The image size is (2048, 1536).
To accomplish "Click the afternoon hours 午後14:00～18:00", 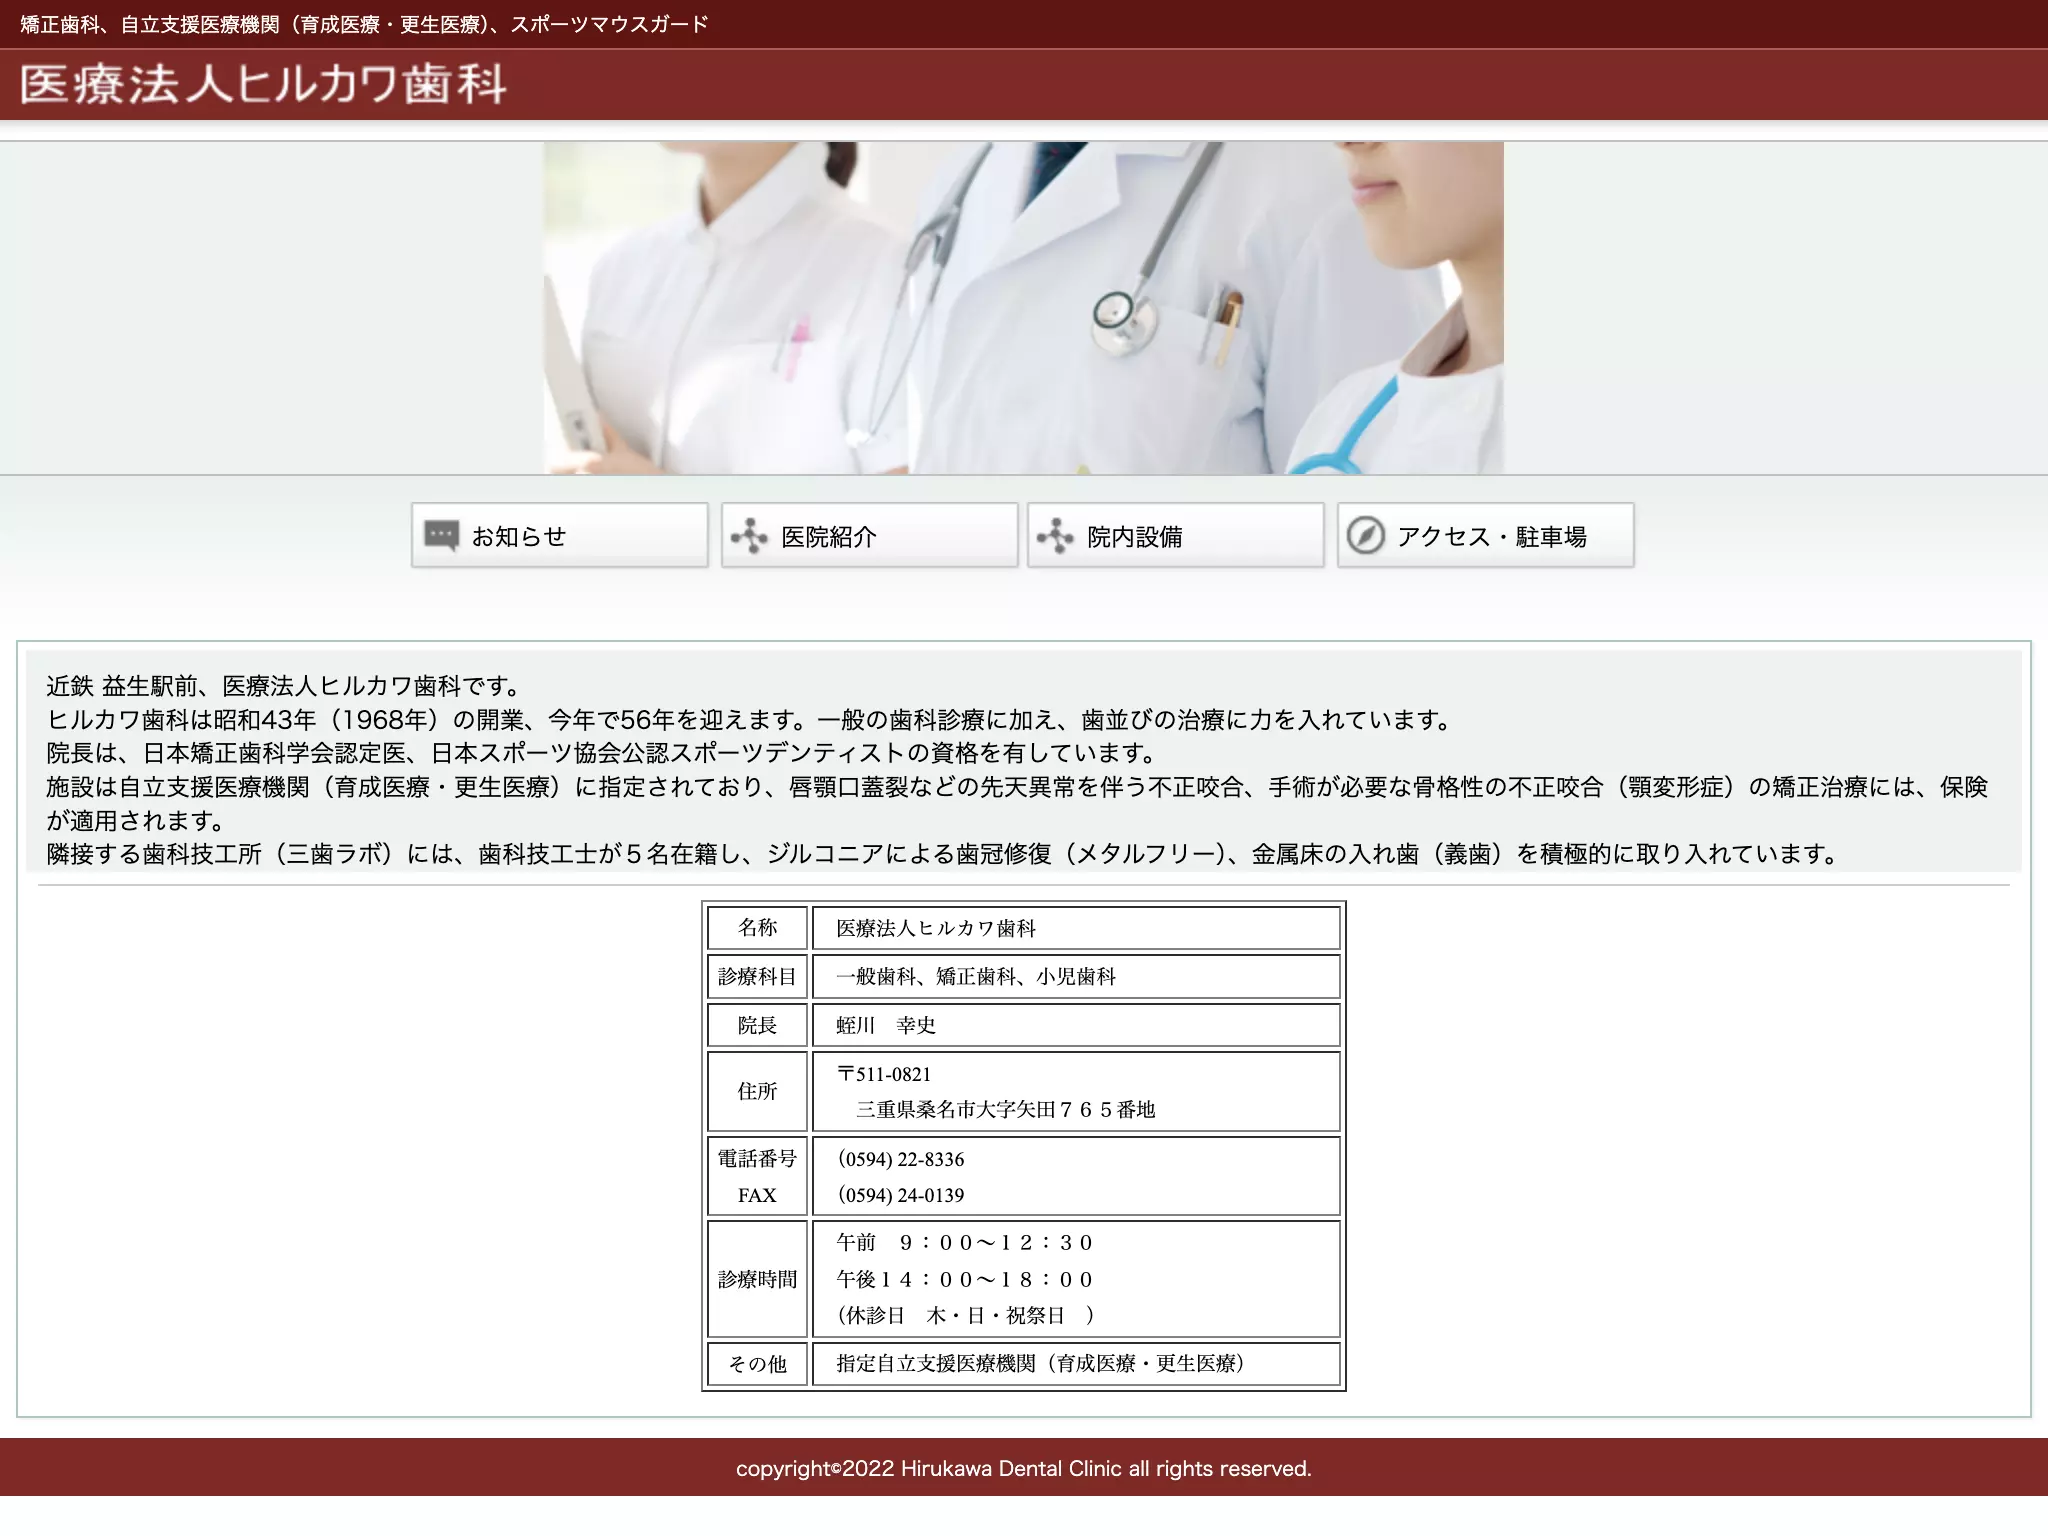I will (965, 1279).
